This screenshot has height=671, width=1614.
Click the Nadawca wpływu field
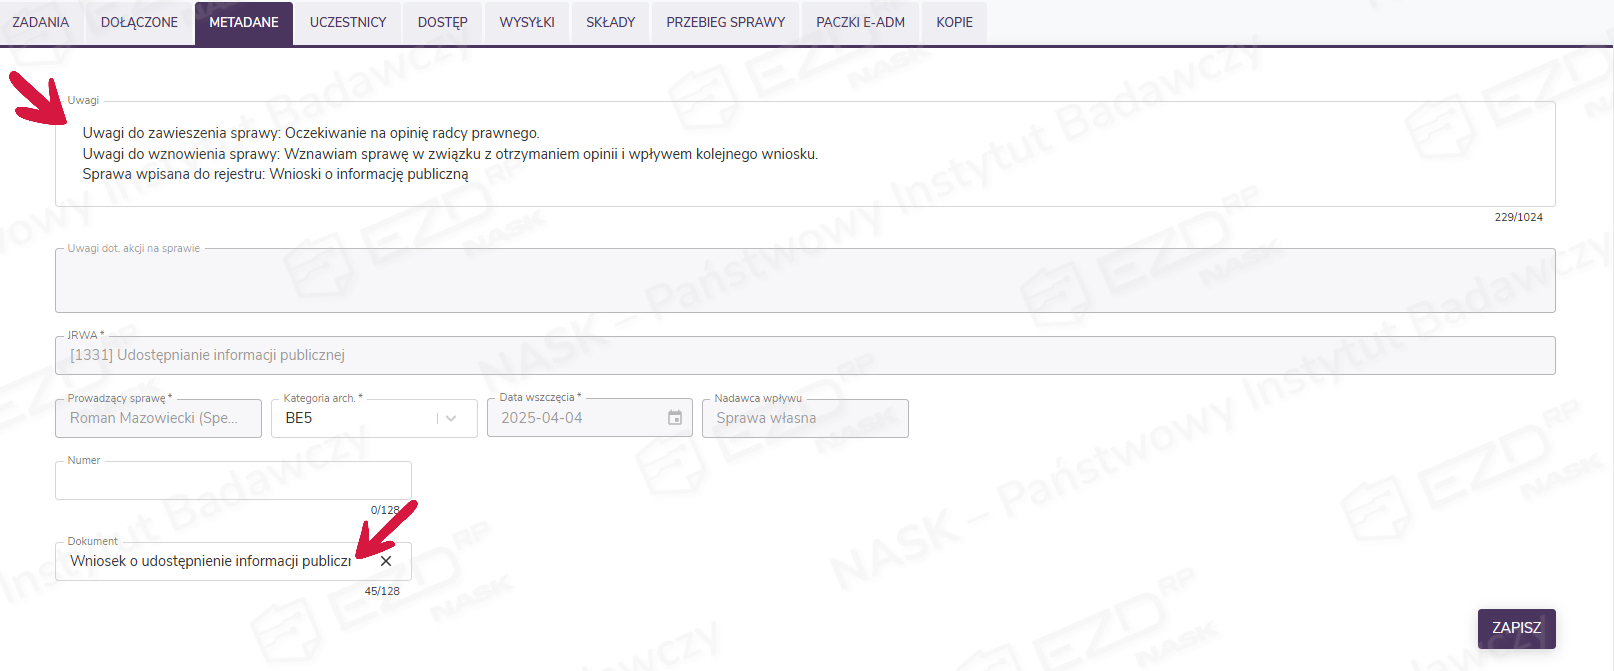click(805, 418)
